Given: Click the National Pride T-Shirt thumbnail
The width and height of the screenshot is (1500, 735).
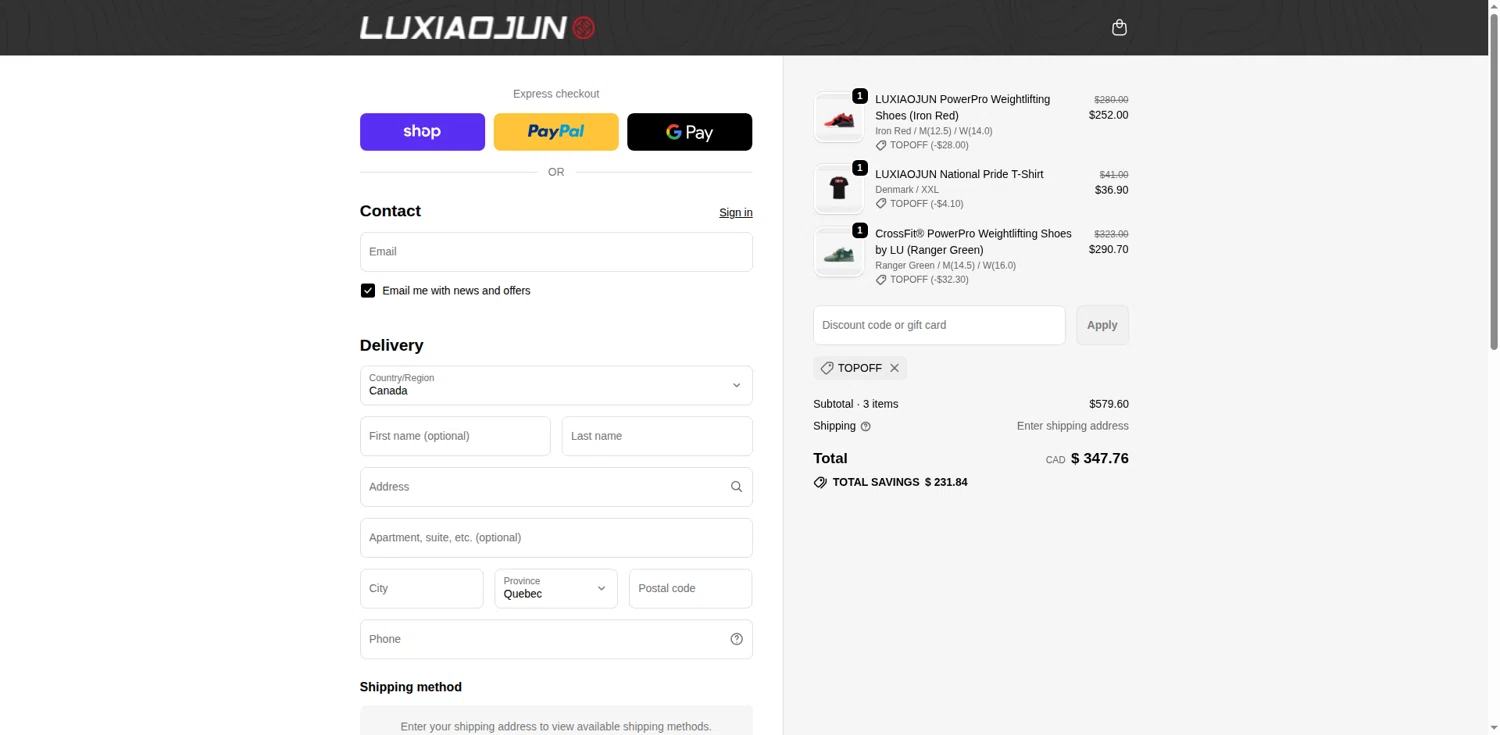Looking at the screenshot, I should click(x=838, y=189).
